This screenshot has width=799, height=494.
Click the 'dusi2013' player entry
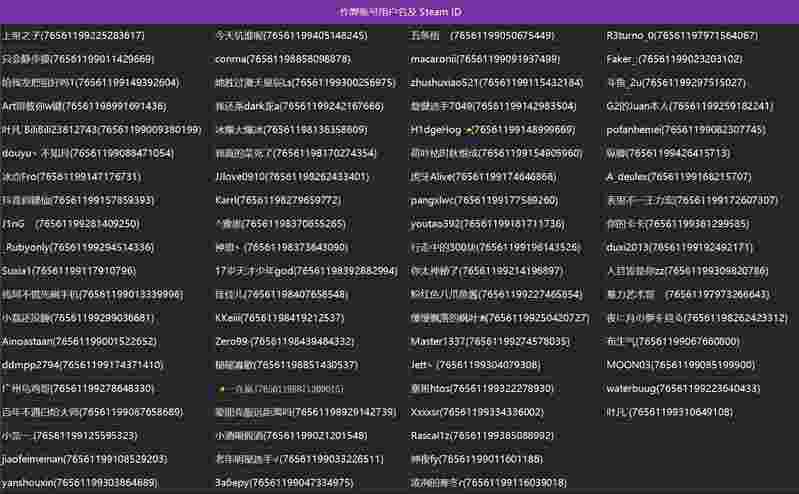[x=679, y=248]
